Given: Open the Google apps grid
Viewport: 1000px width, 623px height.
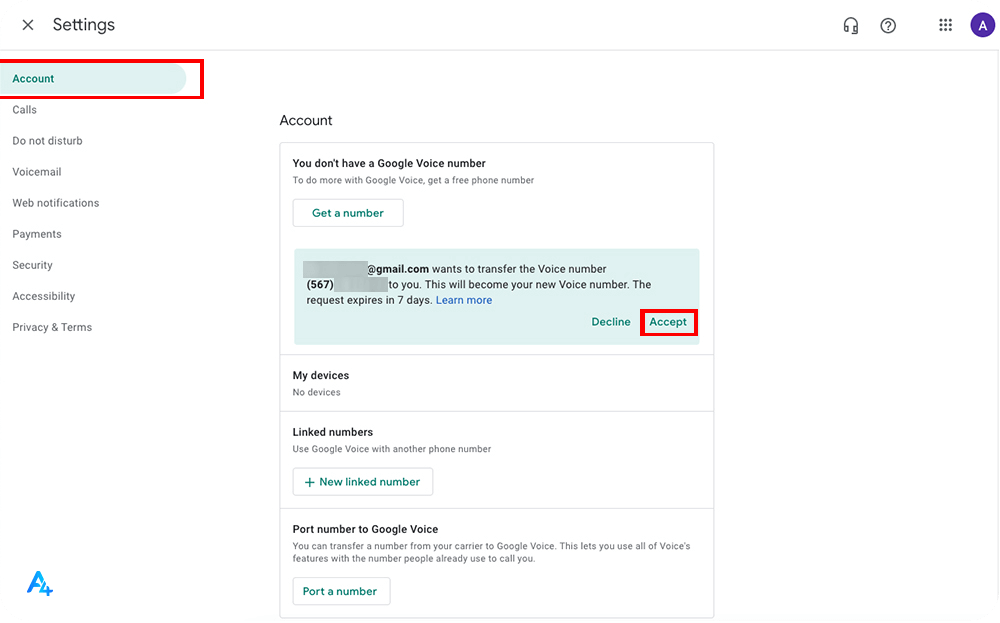Looking at the screenshot, I should 945,25.
